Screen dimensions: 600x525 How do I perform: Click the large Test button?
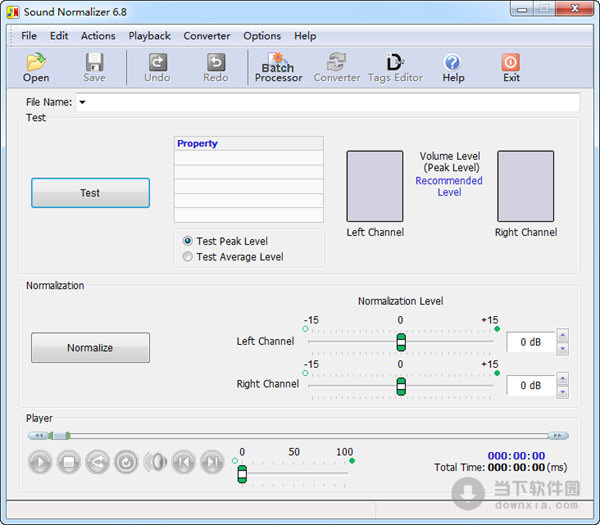(x=90, y=193)
